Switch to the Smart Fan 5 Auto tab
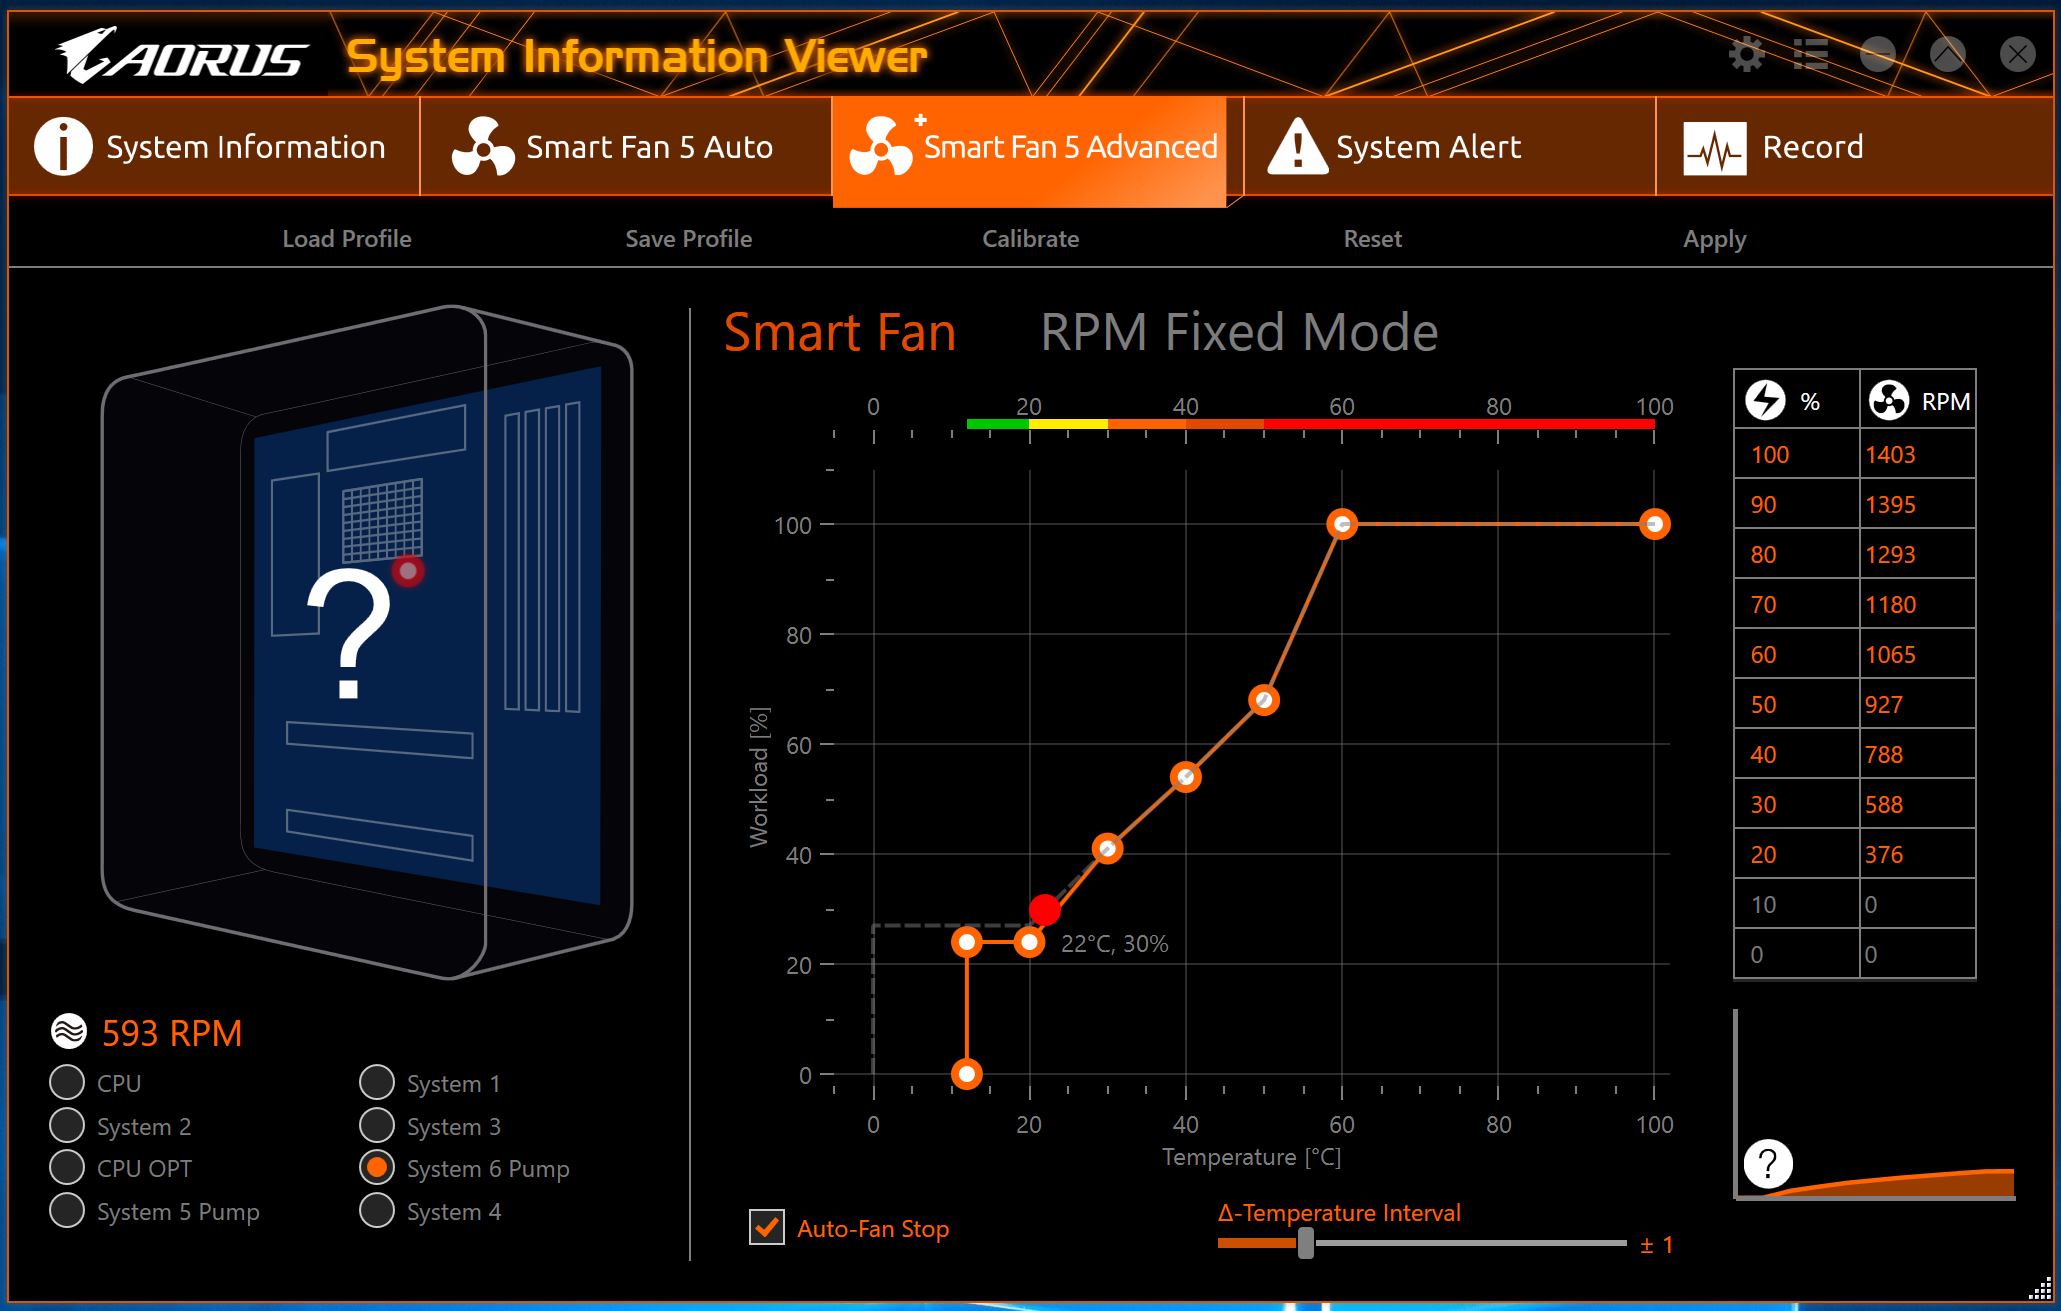Image resolution: width=2061 pixels, height=1311 pixels. click(x=626, y=146)
